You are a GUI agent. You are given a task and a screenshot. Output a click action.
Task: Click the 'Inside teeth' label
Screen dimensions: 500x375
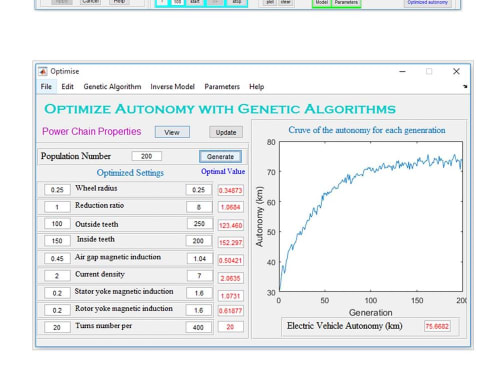tap(96, 239)
